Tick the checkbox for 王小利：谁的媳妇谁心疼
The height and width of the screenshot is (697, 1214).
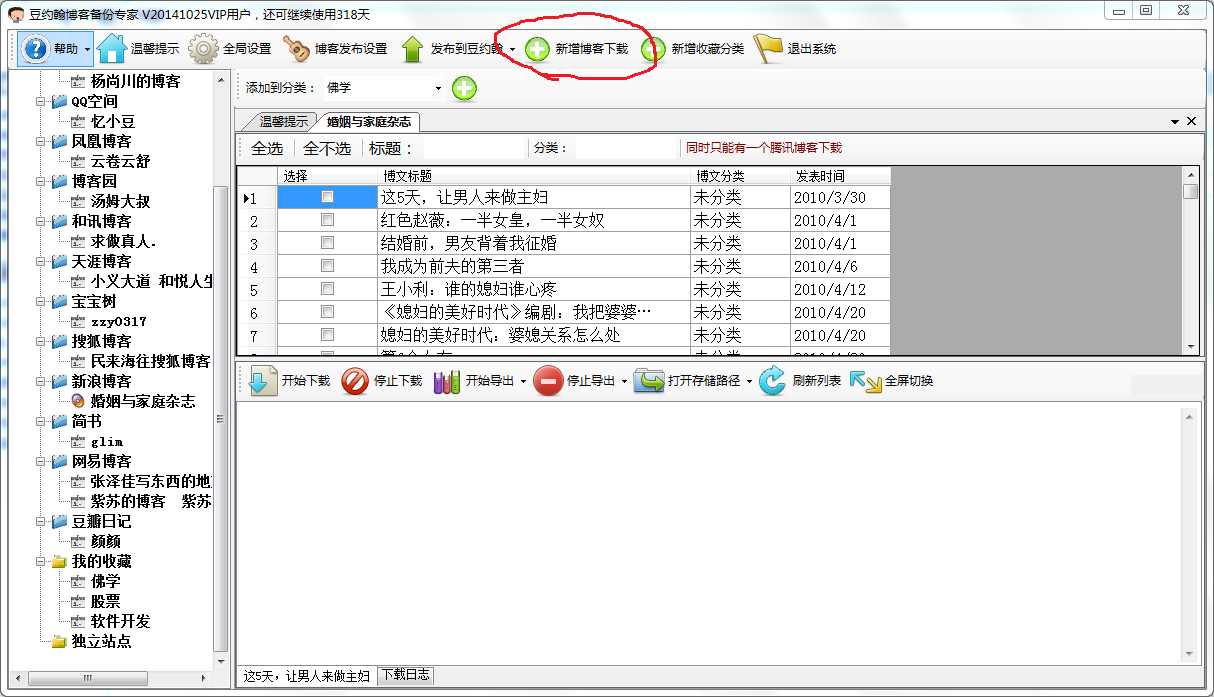pyautogui.click(x=326, y=289)
